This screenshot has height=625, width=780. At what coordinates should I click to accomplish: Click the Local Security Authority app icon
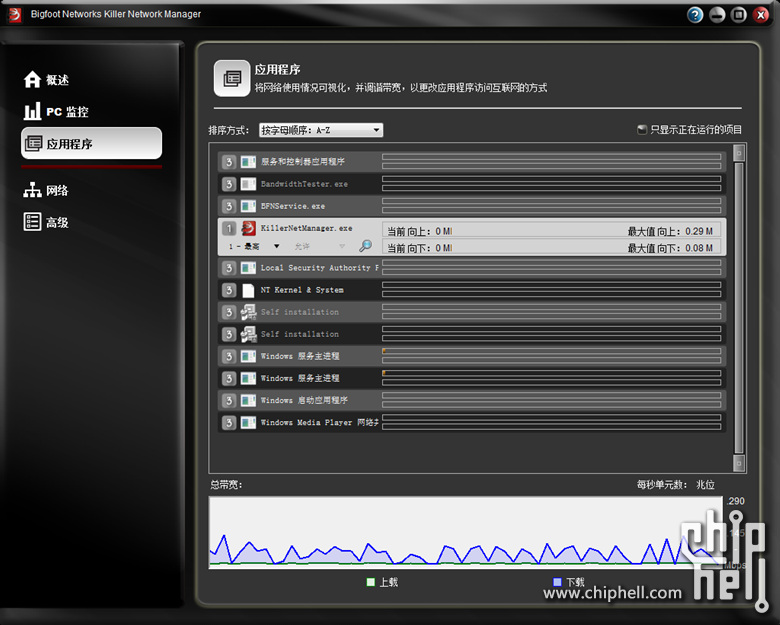pos(248,268)
